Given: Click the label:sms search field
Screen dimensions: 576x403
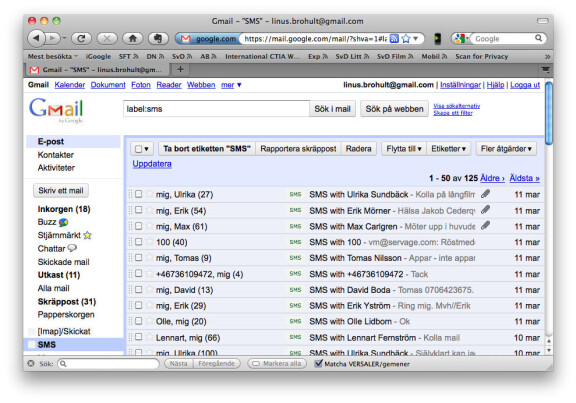Looking at the screenshot, I should click(x=216, y=109).
